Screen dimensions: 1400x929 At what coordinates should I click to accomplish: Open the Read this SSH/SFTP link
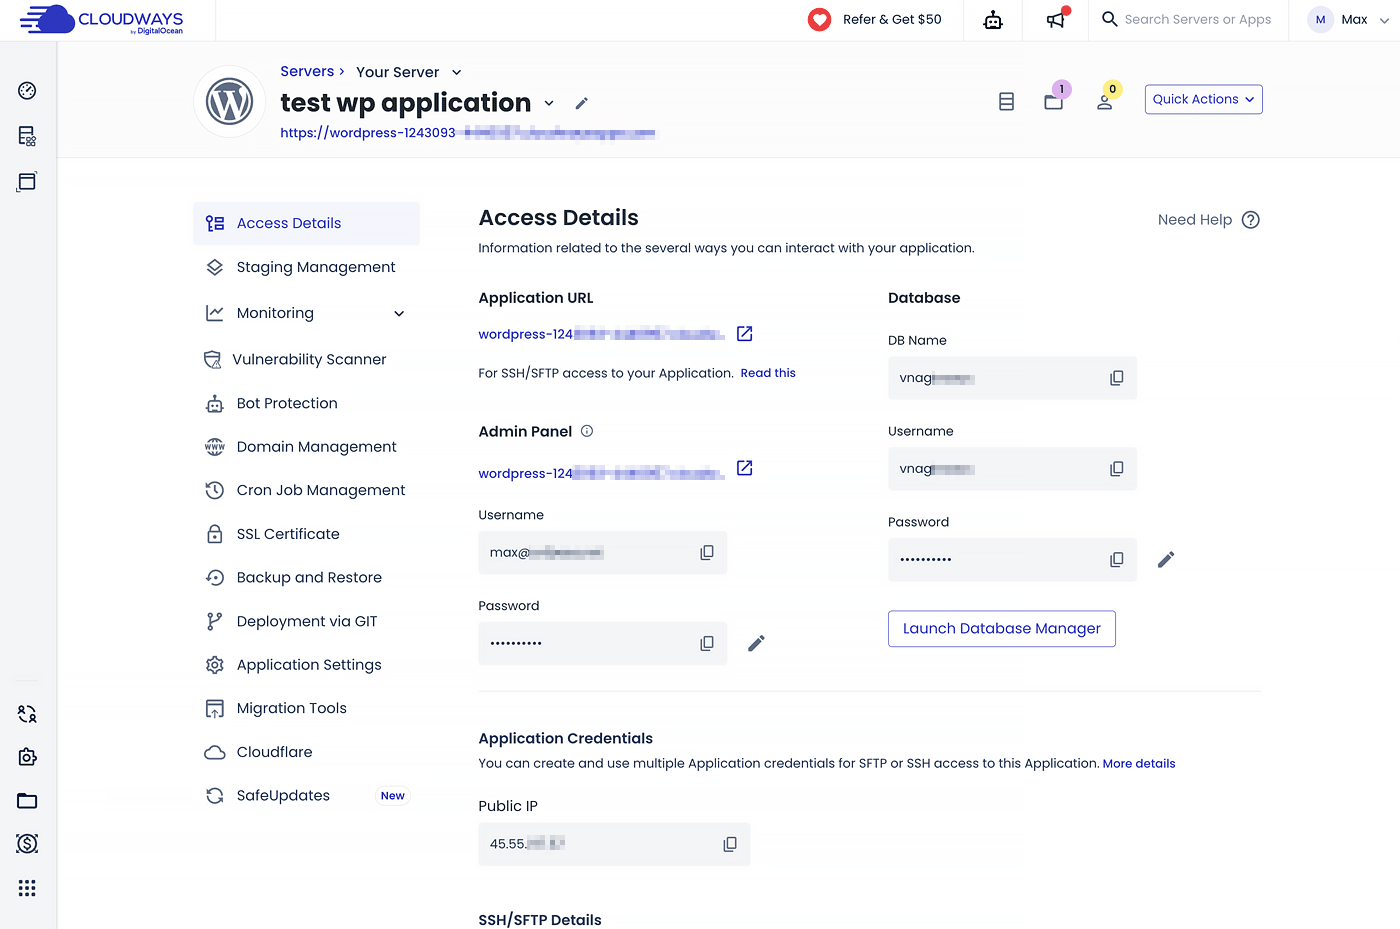768,373
